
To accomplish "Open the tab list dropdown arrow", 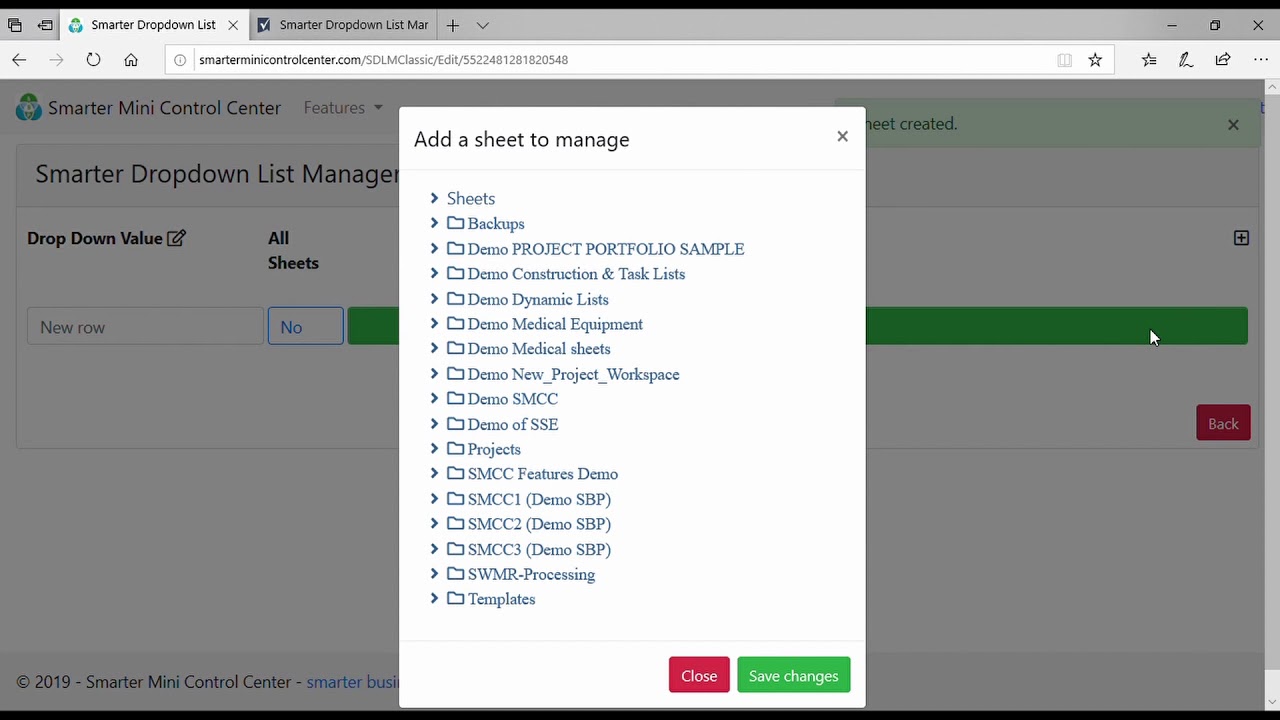I will (x=482, y=25).
